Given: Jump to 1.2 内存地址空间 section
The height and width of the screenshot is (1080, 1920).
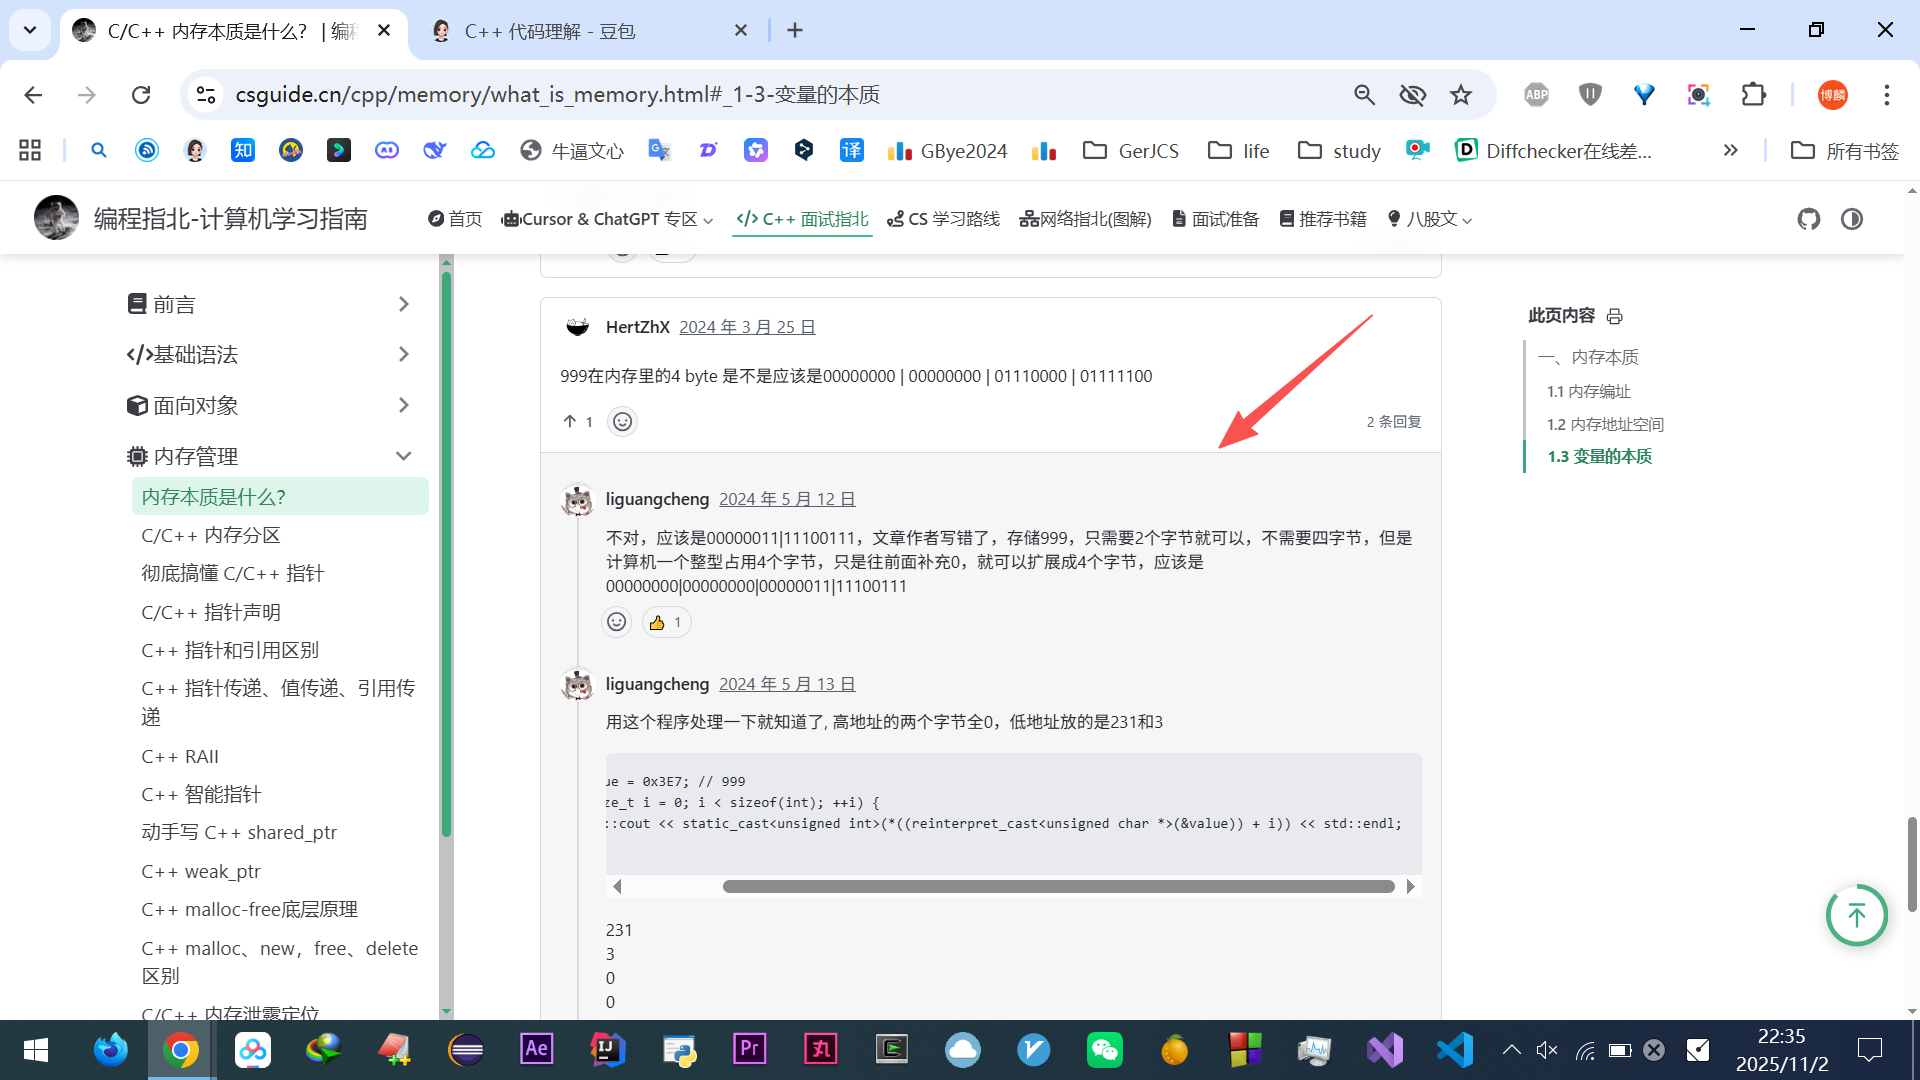Looking at the screenshot, I should coord(1605,424).
